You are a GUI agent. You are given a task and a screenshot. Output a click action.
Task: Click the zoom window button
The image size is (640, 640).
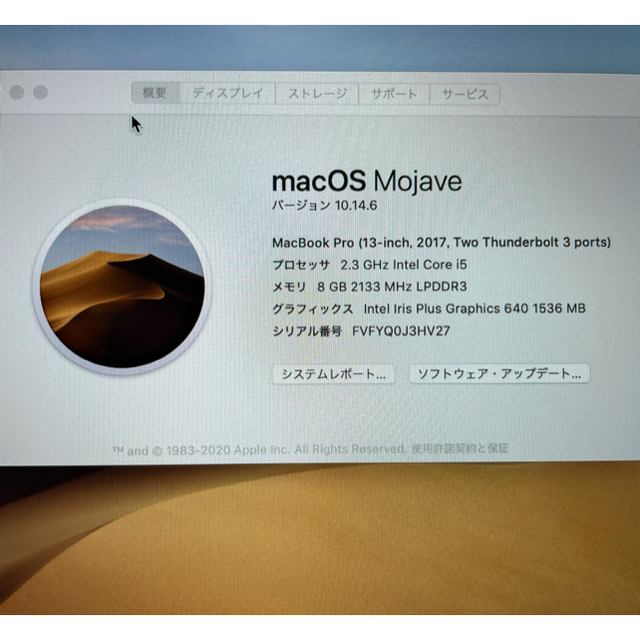(x=40, y=92)
